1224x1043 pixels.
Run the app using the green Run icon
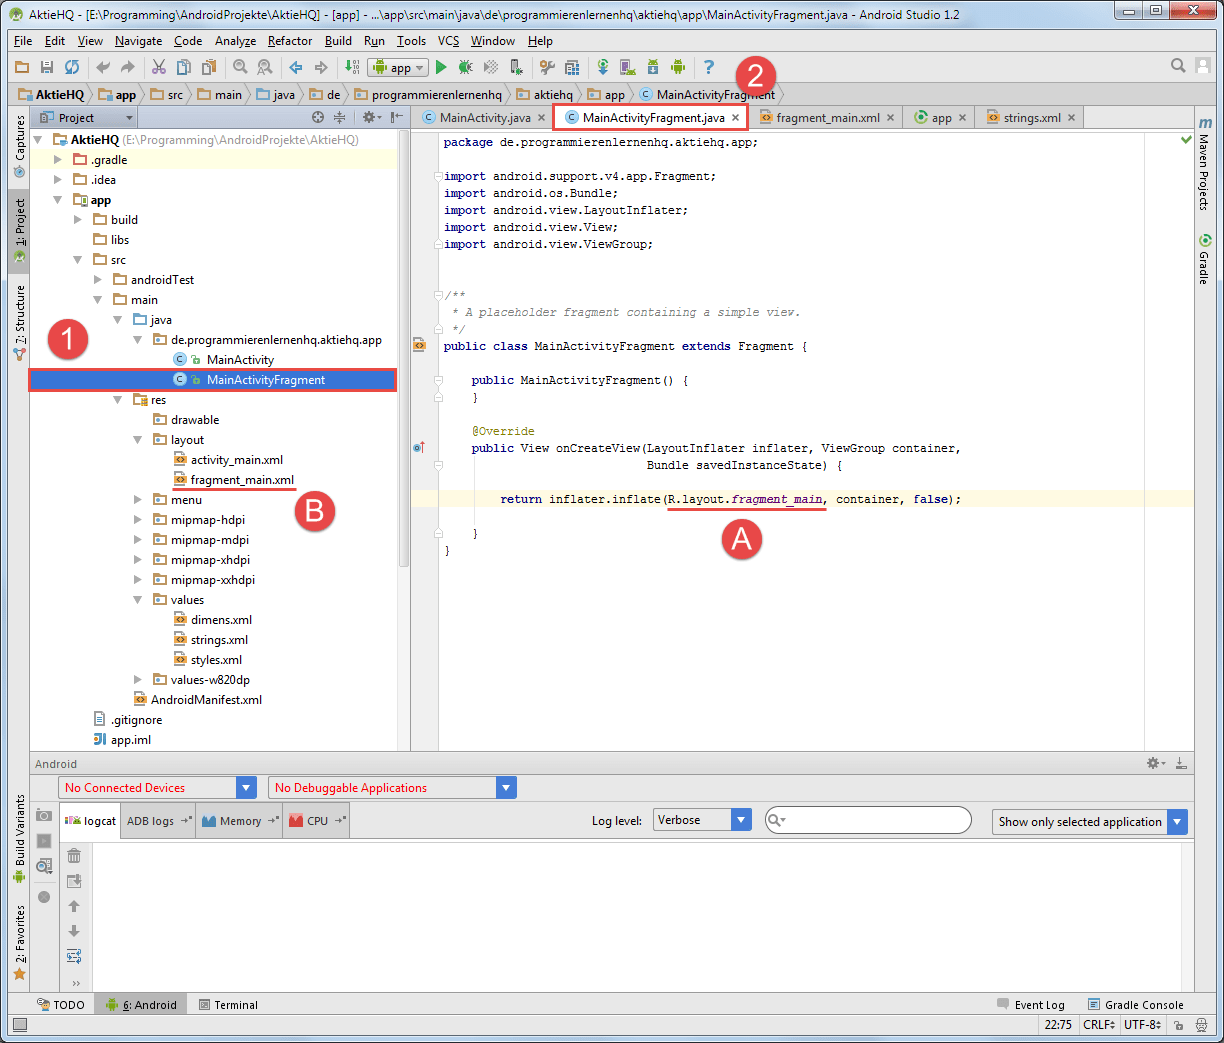[x=441, y=67]
